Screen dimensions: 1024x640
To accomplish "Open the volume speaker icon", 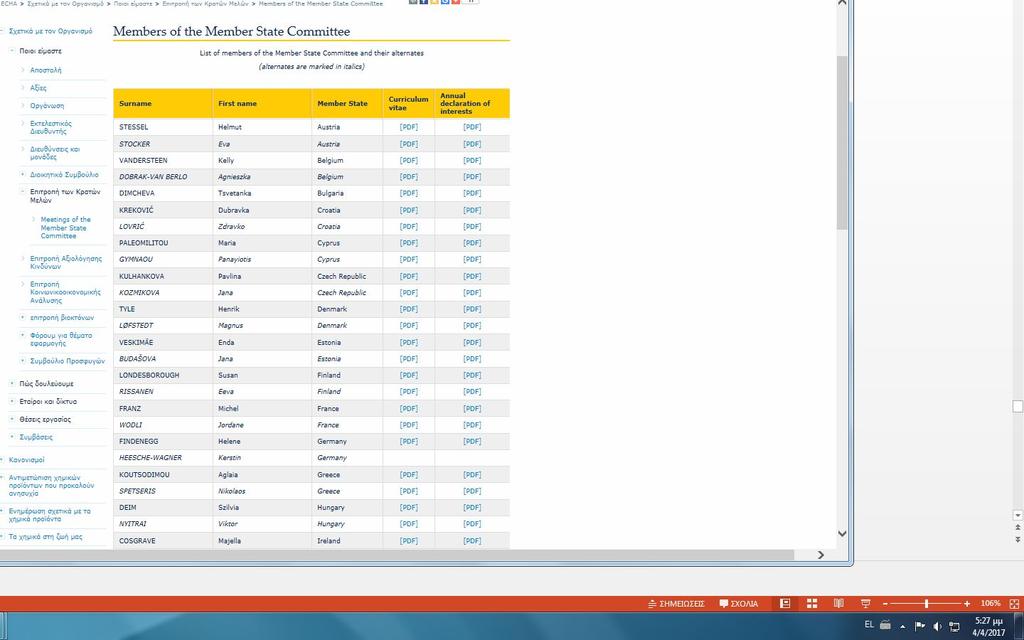I will (937, 626).
